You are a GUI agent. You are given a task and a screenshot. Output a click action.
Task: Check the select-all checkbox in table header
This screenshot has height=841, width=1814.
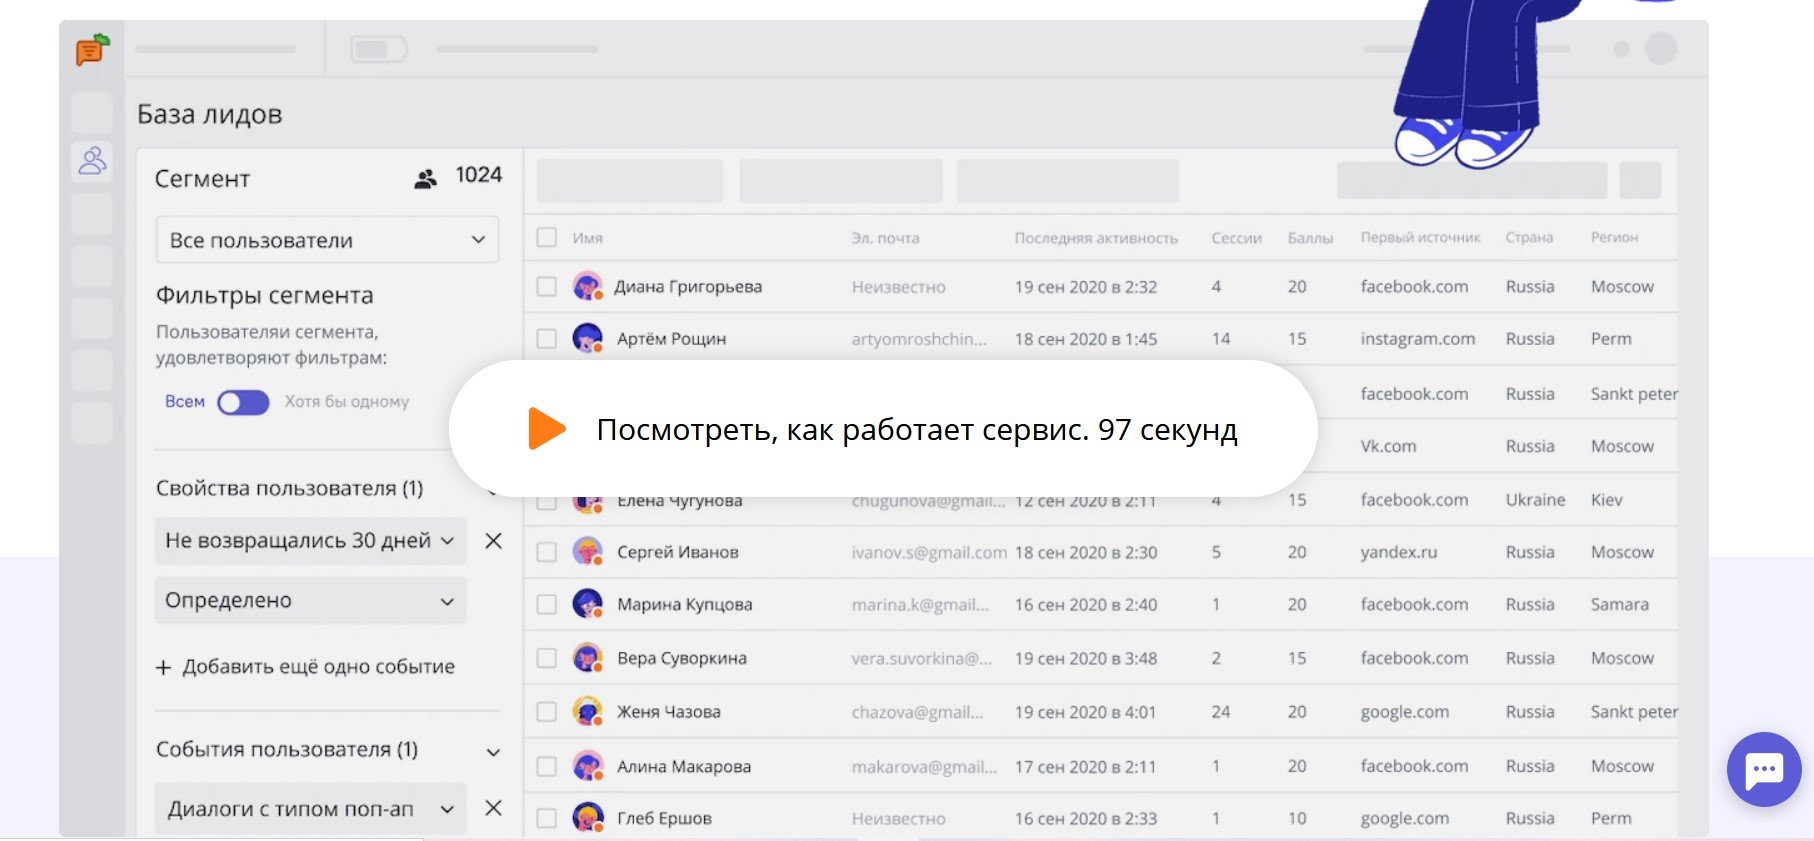click(x=547, y=238)
